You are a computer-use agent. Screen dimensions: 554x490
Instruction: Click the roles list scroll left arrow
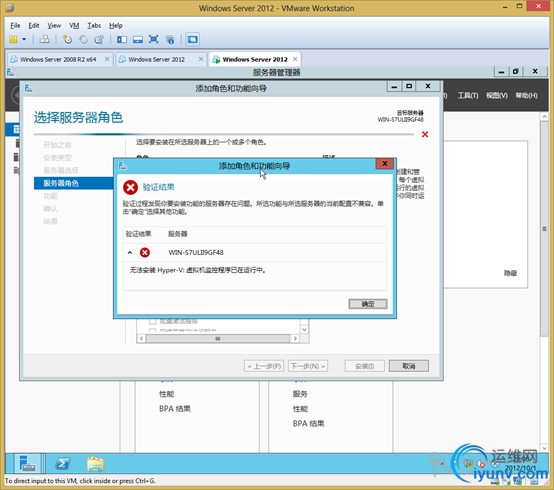point(141,338)
